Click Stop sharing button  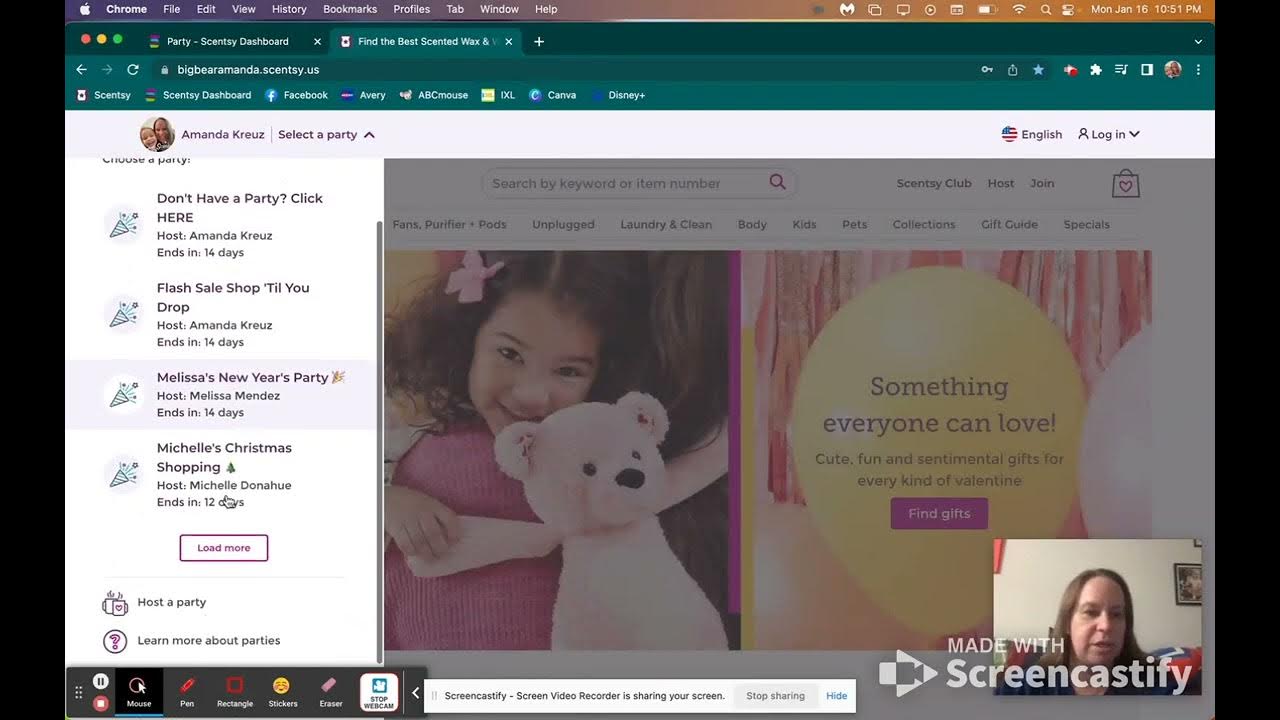coord(775,696)
